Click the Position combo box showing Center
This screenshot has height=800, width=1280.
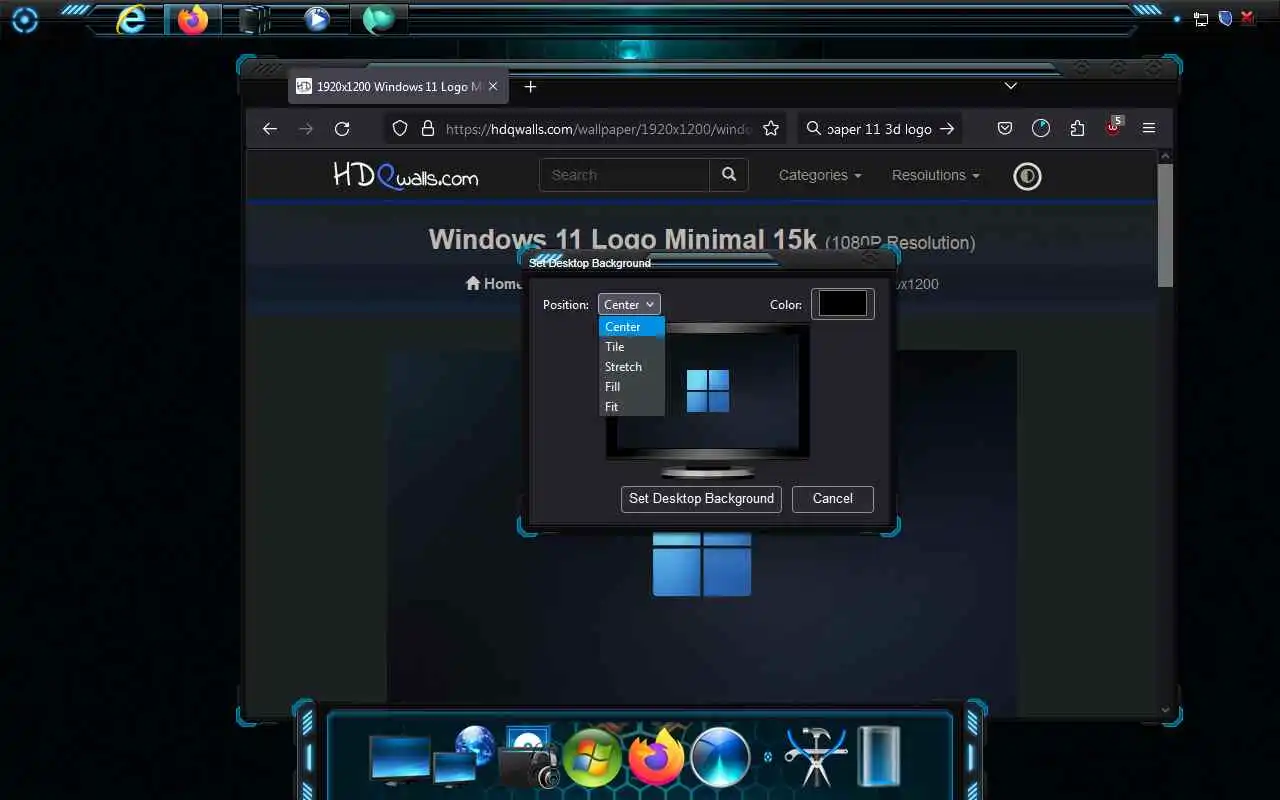click(x=629, y=305)
